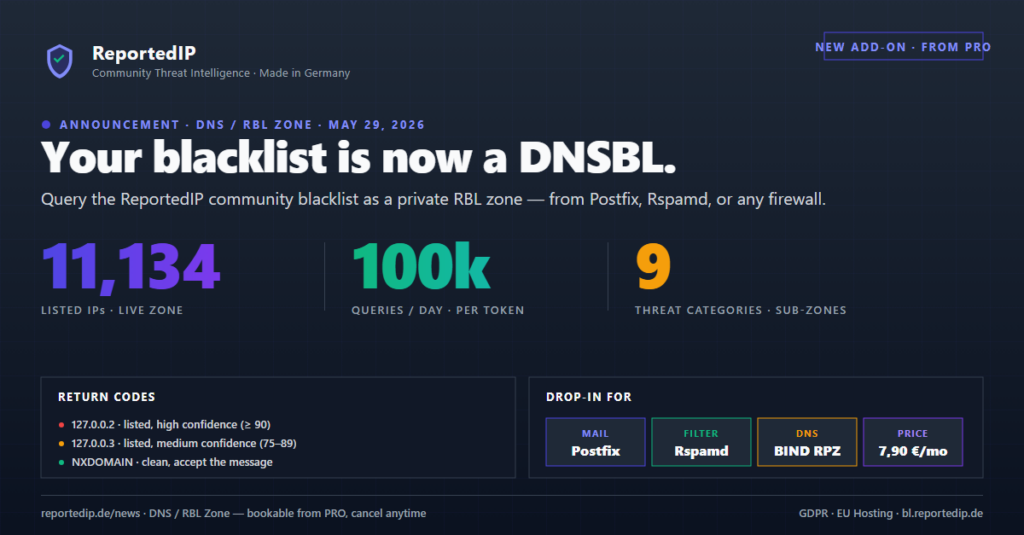Click the blue dot before ANNOUNCEMENT
This screenshot has width=1024, height=535.
(46, 125)
